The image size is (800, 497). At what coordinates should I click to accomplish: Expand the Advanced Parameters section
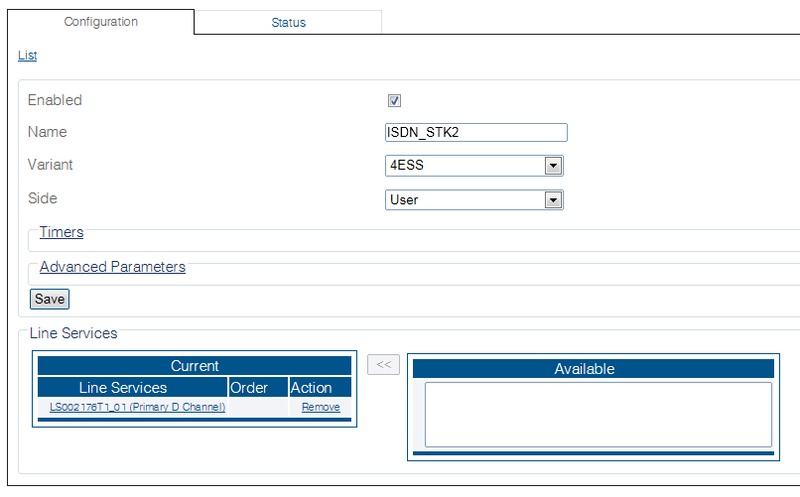click(112, 267)
